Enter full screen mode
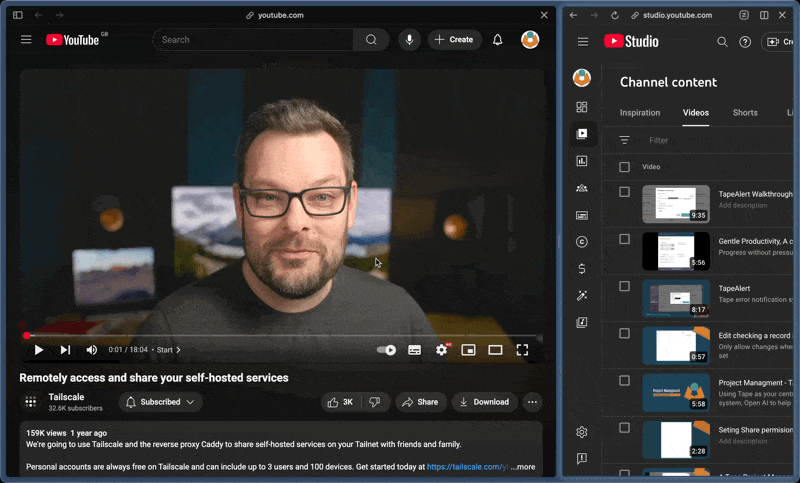800x483 pixels. point(522,350)
